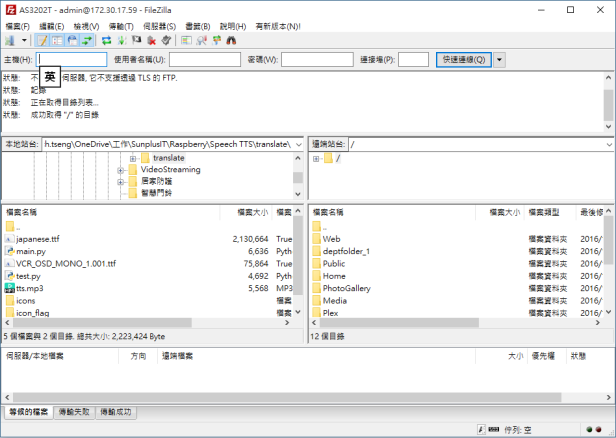Screen dimensions: 616x438
Task: Click reconnect to last server icon
Action: 166,40
